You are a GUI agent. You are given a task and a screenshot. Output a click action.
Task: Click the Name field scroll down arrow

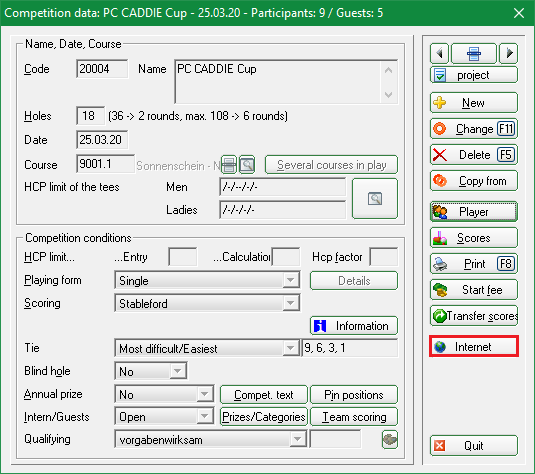pyautogui.click(x=388, y=94)
